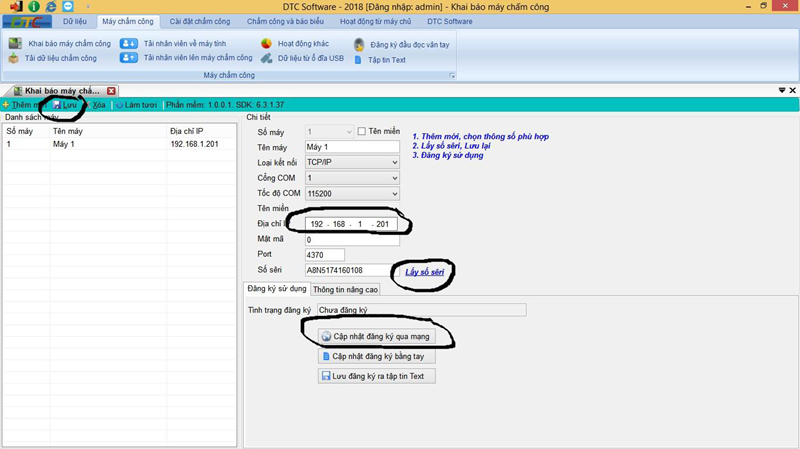800x449 pixels.
Task: Close the Khai báo máy chấm công document tab
Action: coord(112,91)
